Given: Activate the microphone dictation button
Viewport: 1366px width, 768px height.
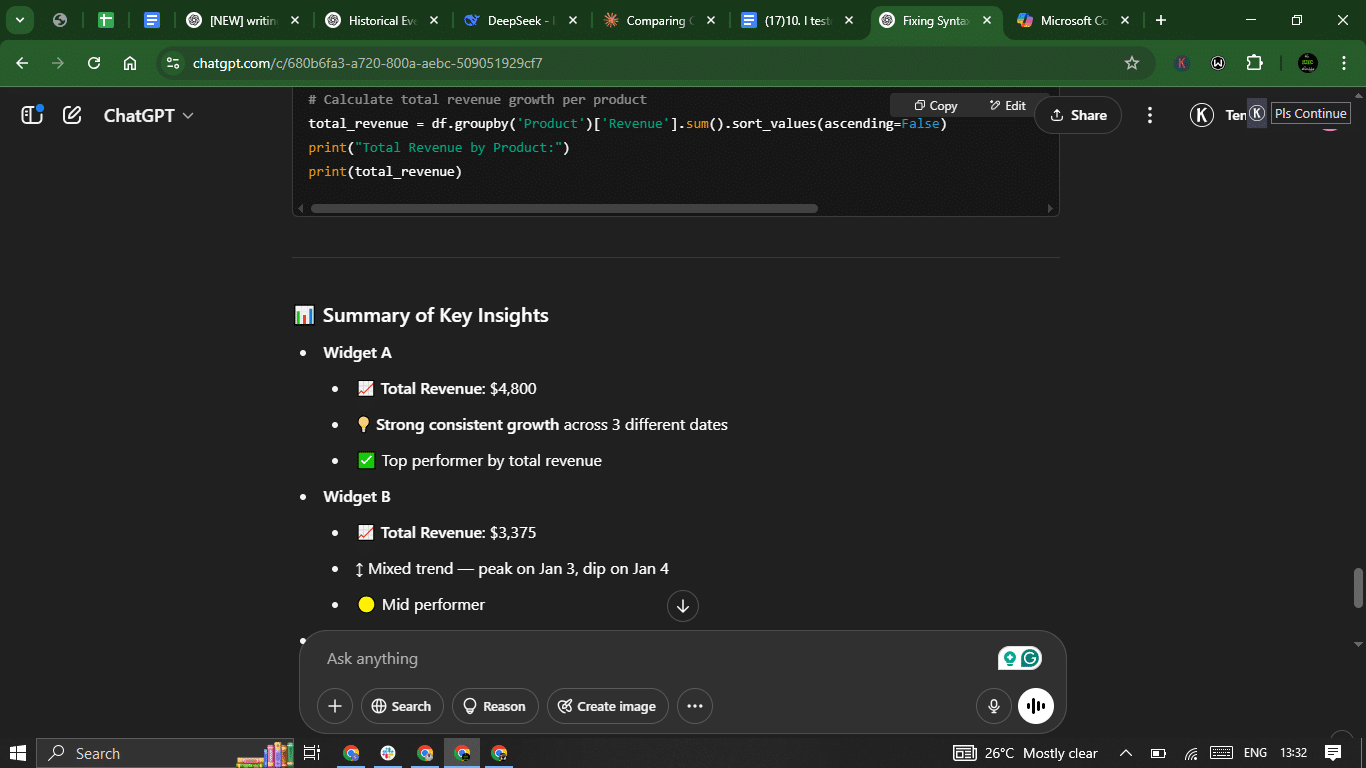Looking at the screenshot, I should point(994,706).
